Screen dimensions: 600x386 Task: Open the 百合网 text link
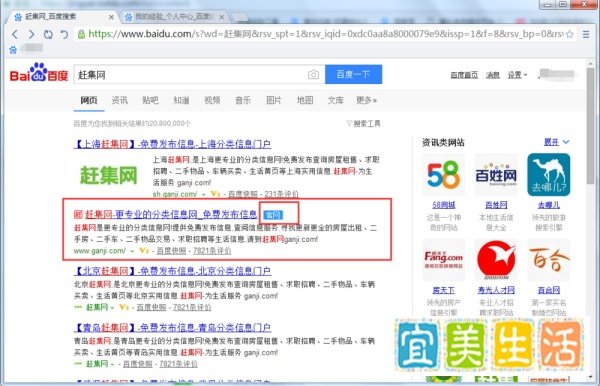[549, 290]
